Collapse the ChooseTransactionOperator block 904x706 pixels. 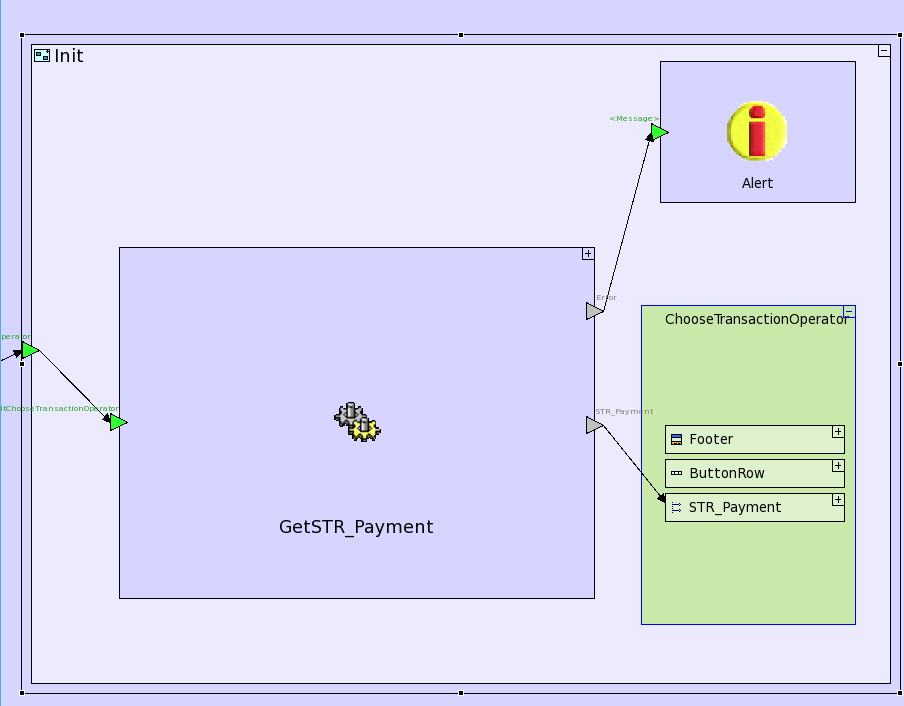pyautogui.click(x=849, y=312)
